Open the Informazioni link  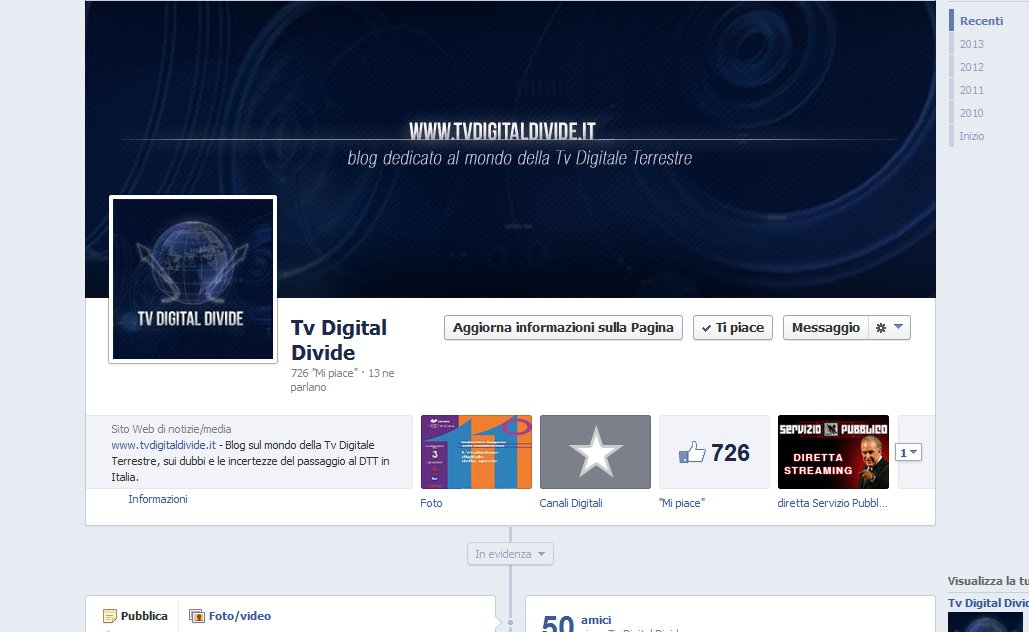(x=158, y=499)
